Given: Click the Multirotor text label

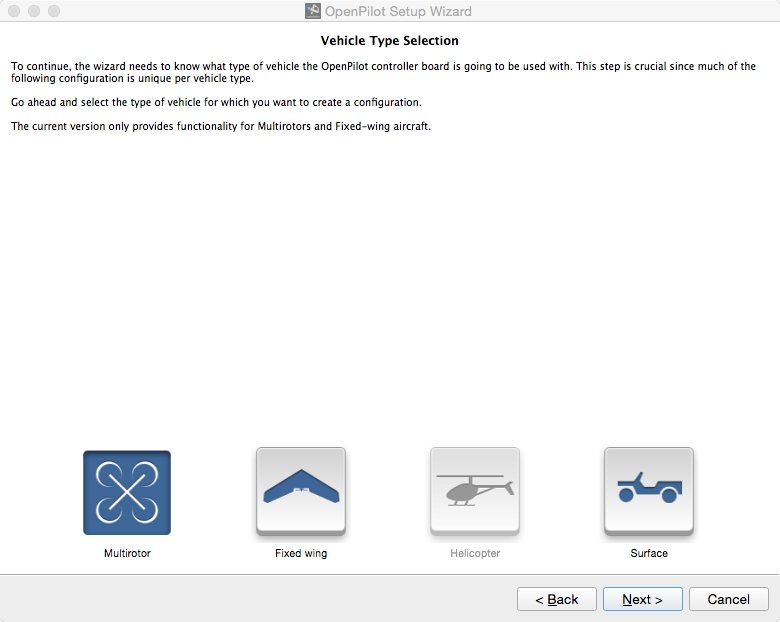Looking at the screenshot, I should click(x=127, y=553).
